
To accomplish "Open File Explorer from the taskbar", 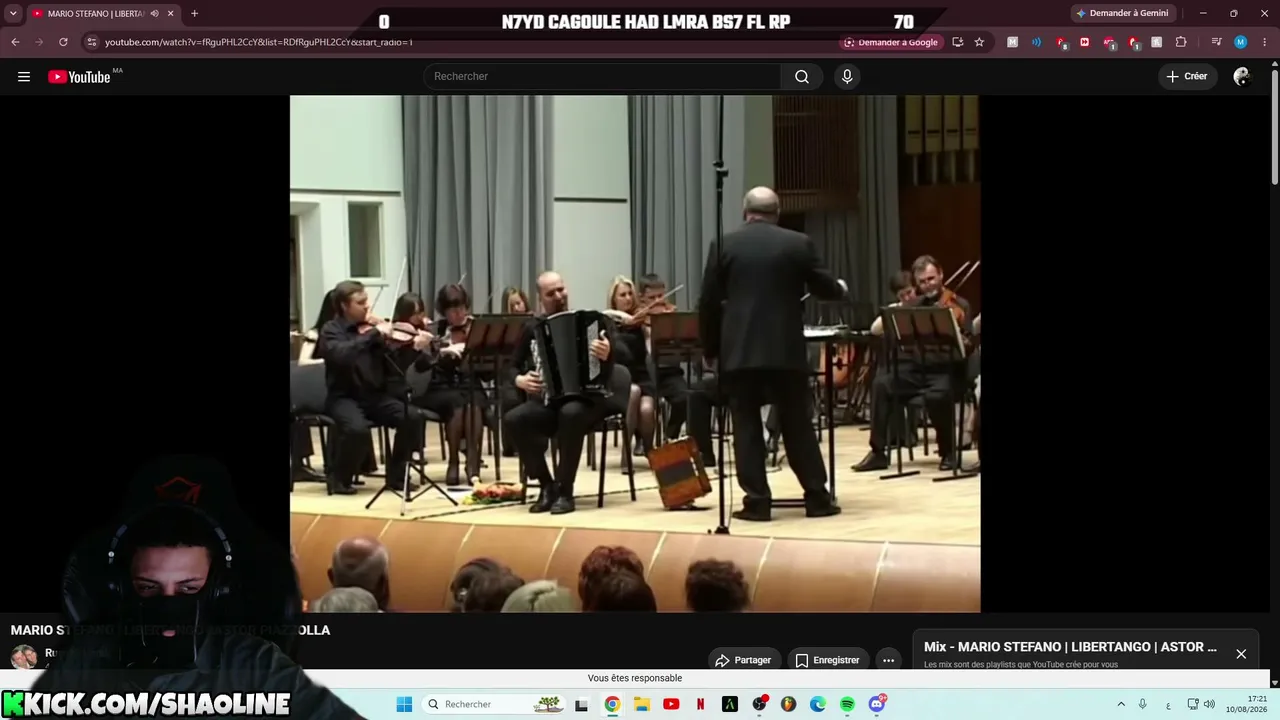I will point(642,704).
